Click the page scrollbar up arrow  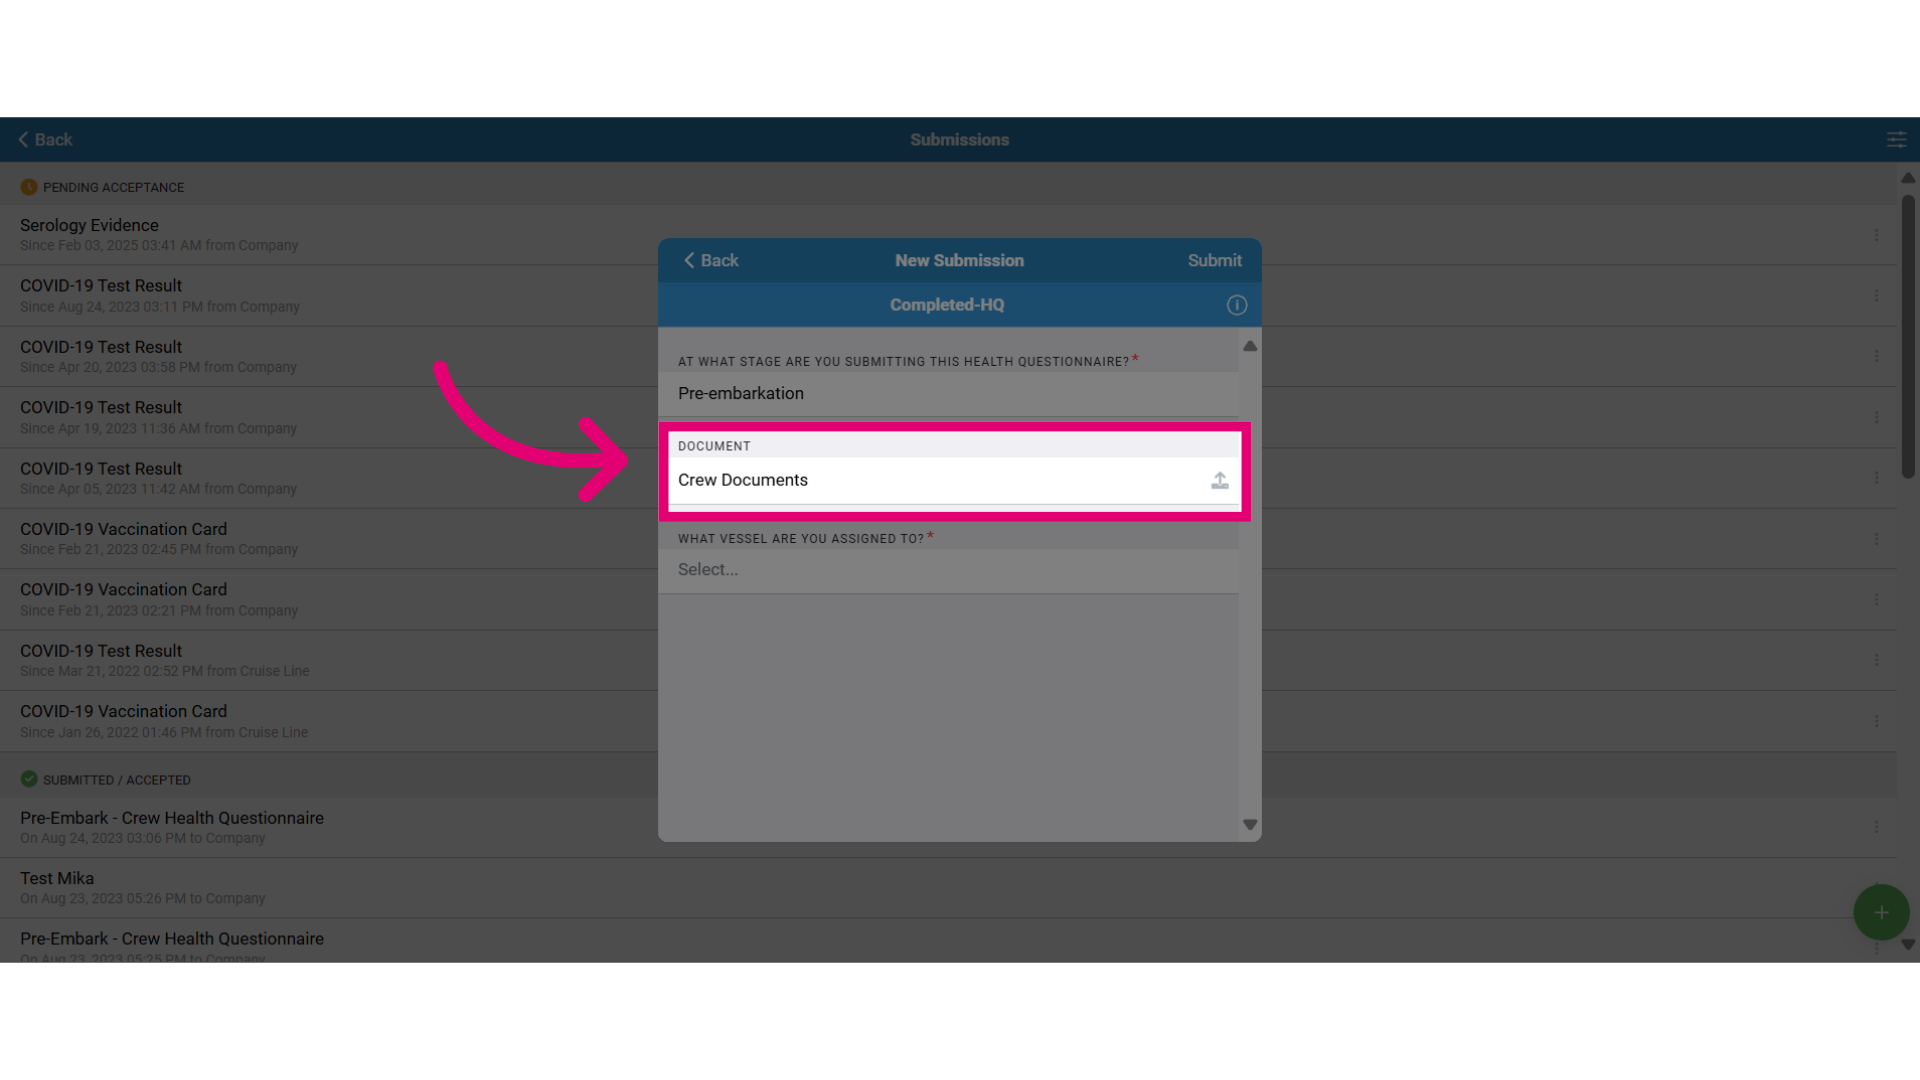tap(1908, 178)
